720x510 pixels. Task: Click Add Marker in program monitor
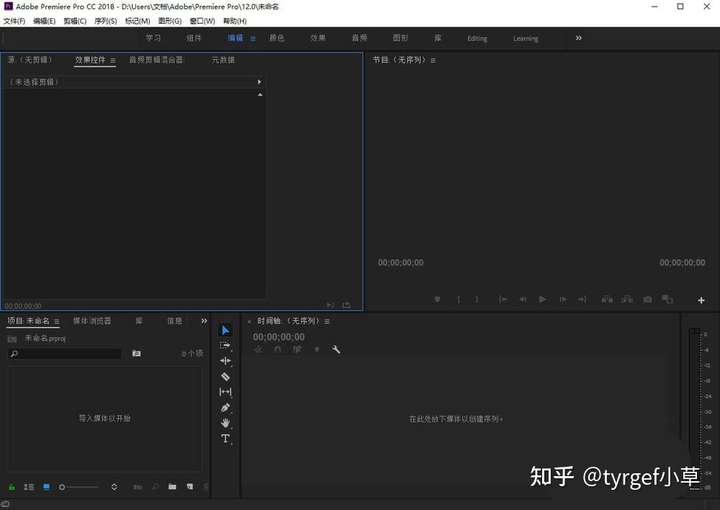437,299
